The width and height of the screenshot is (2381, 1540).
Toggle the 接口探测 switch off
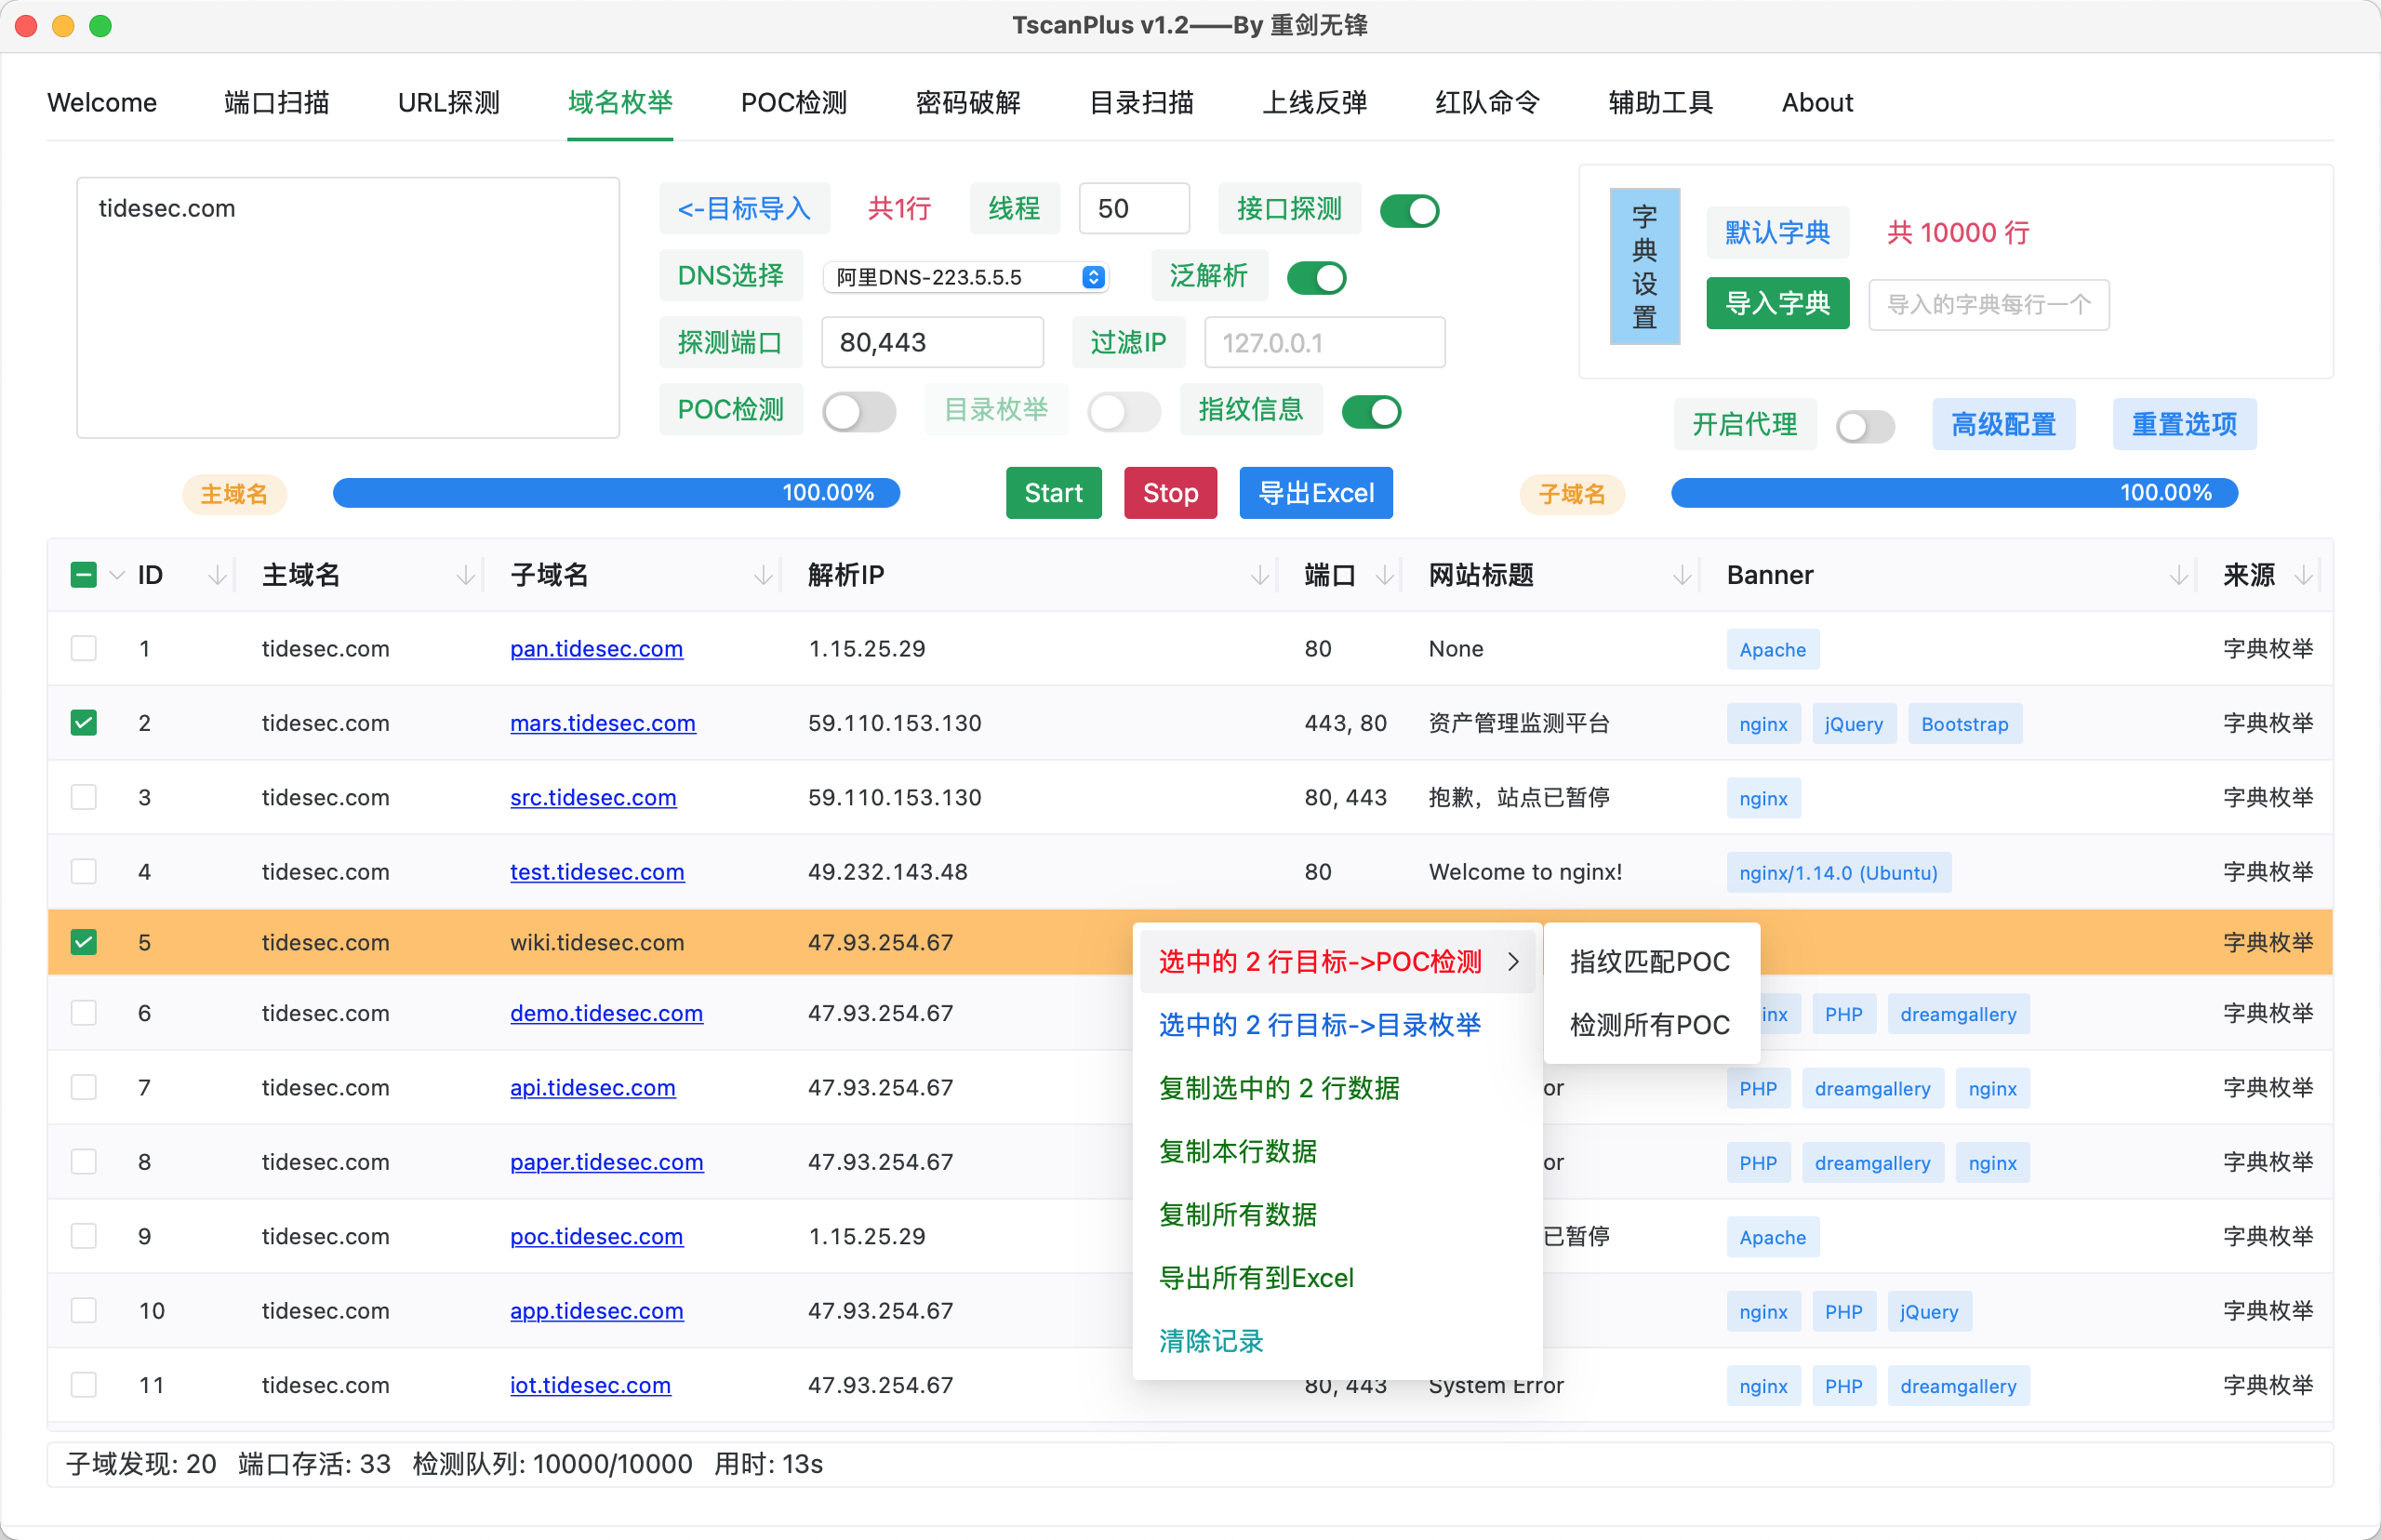[x=1408, y=211]
